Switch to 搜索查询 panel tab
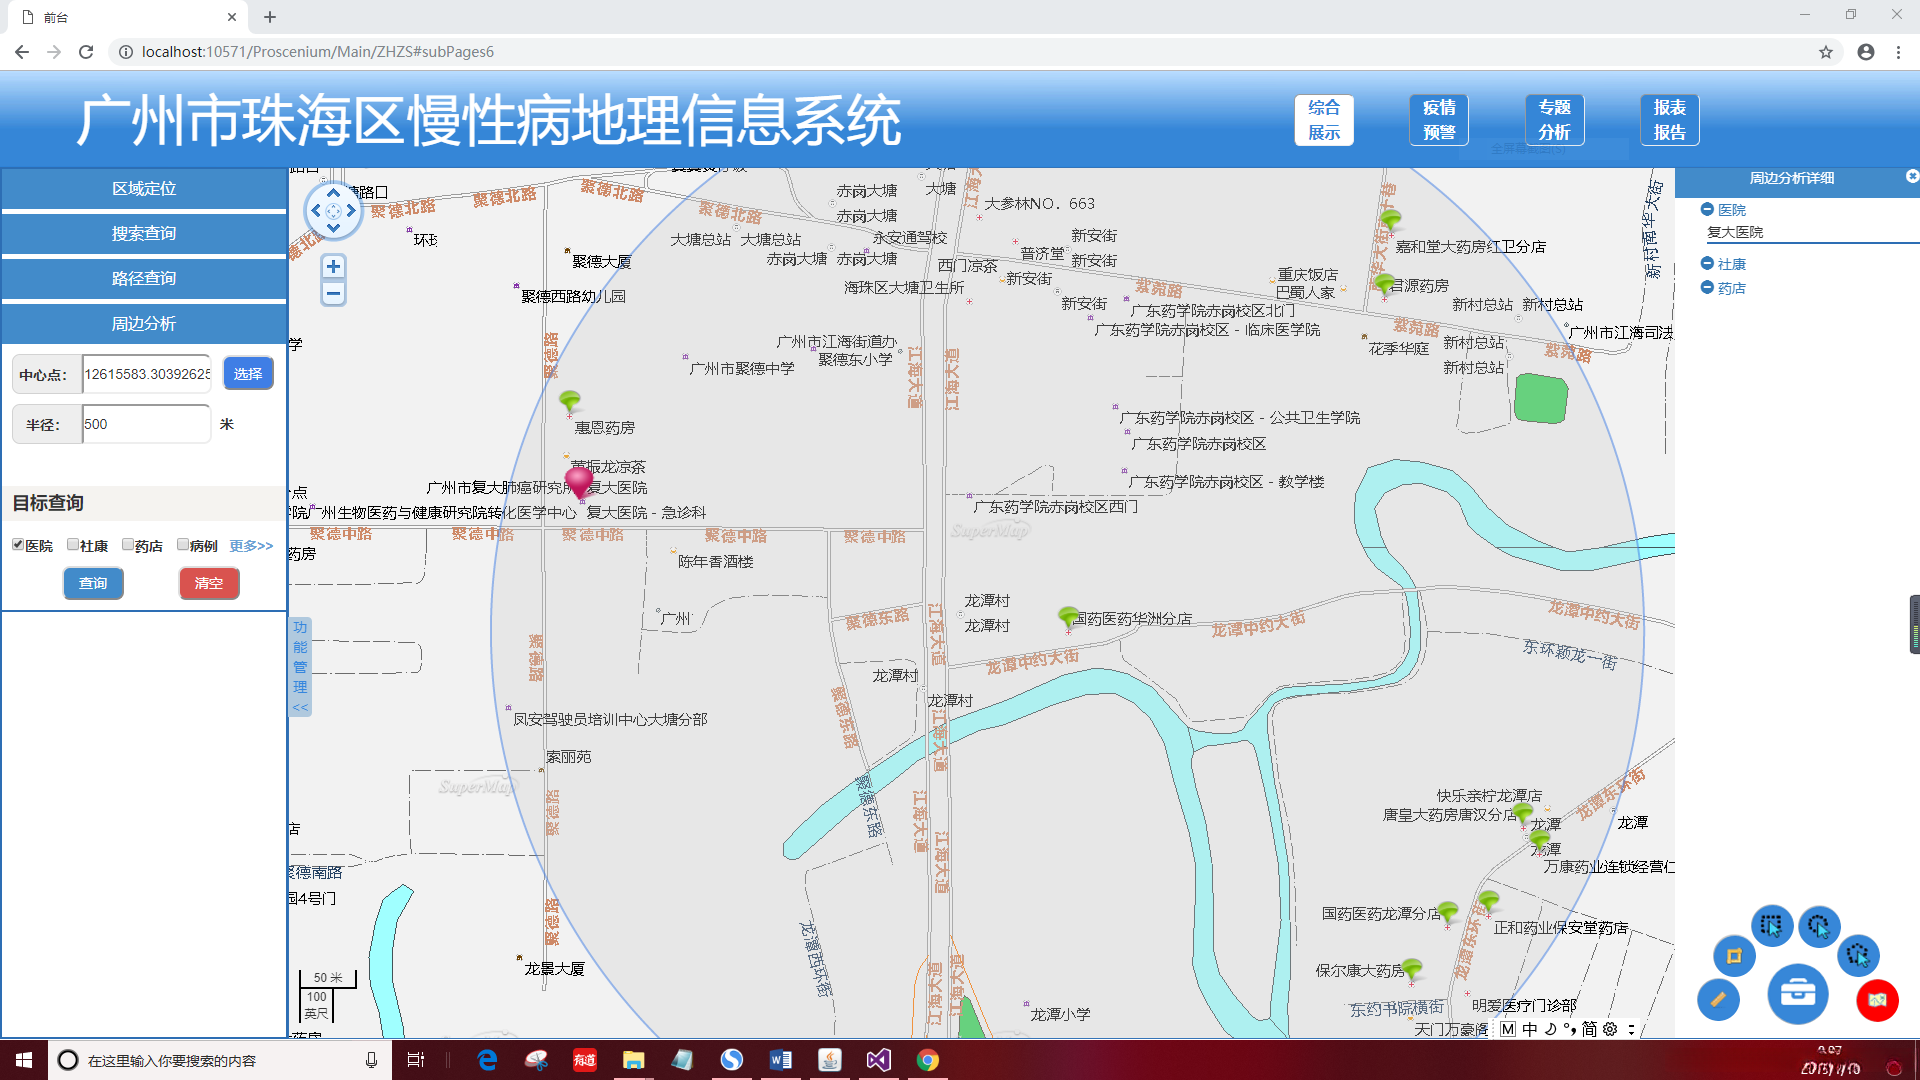Image resolution: width=1920 pixels, height=1080 pixels. tap(144, 233)
